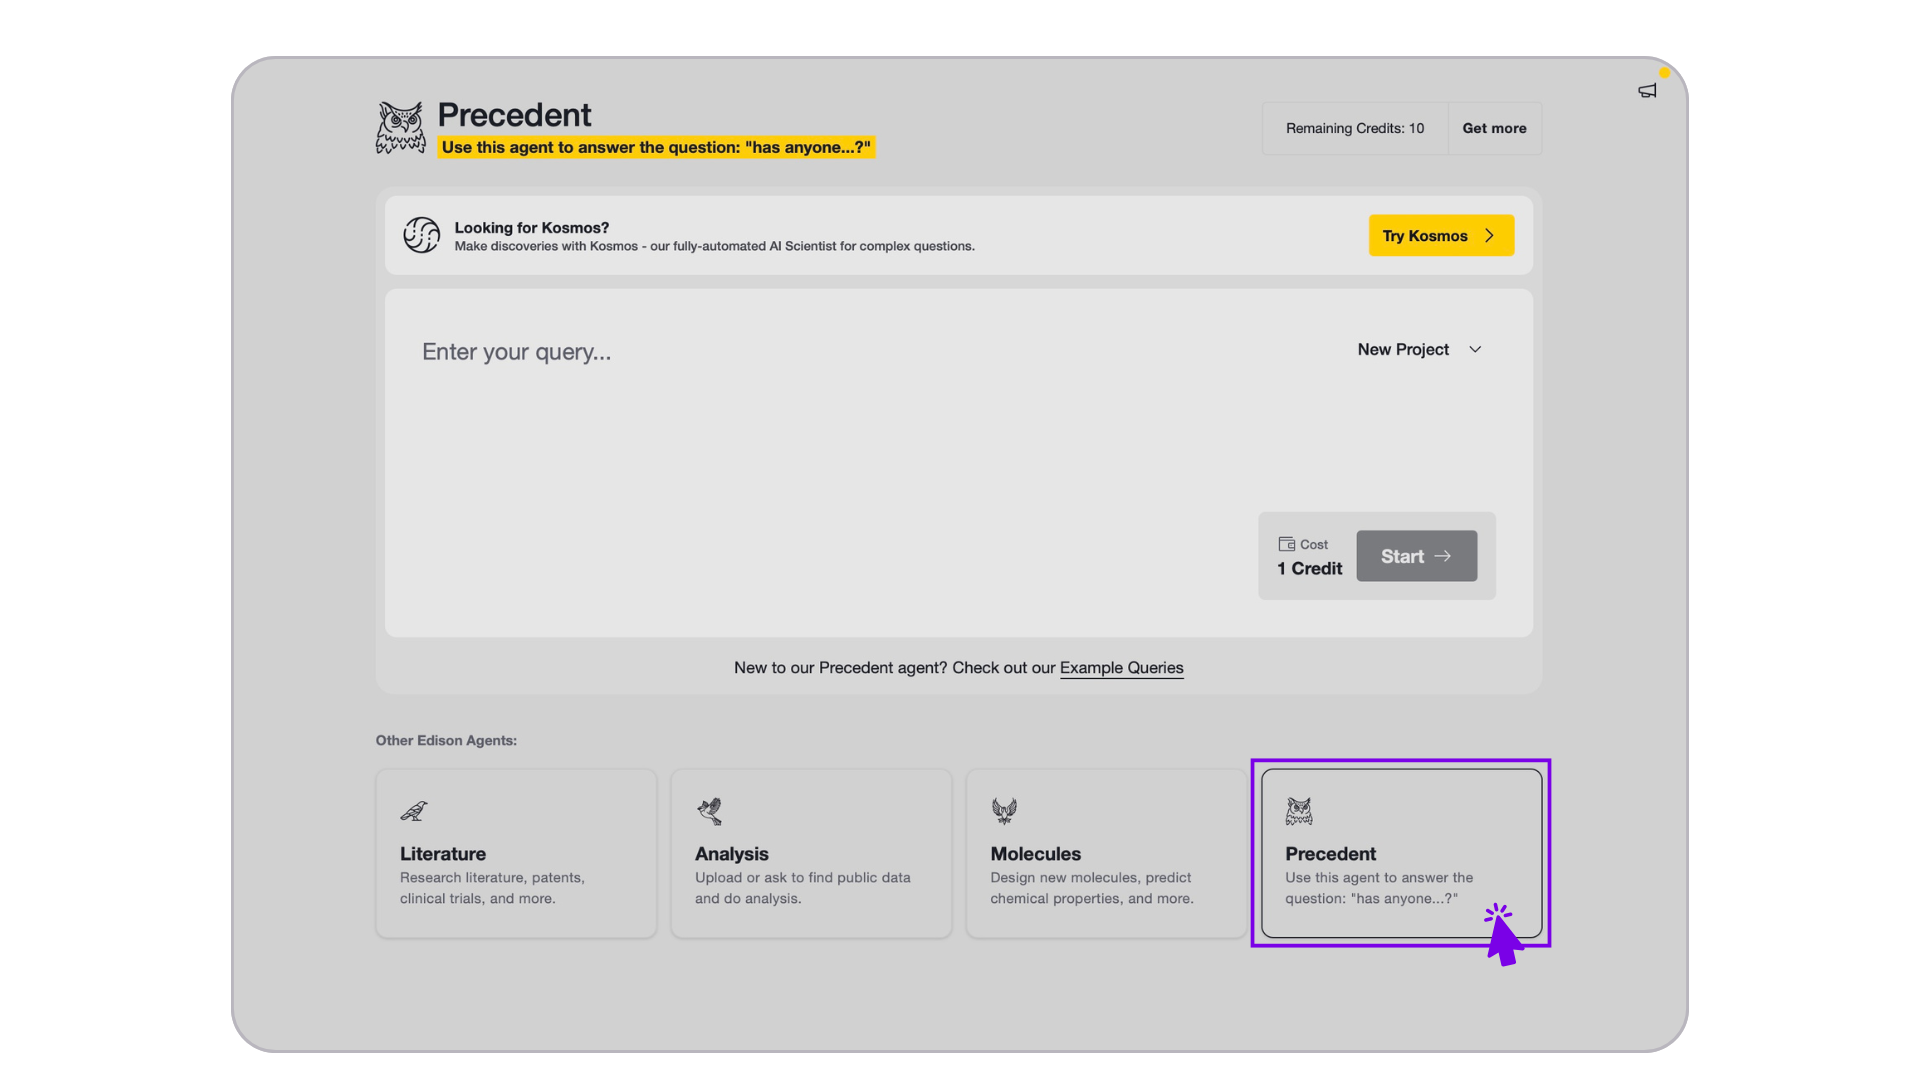Click the cost wallet icon
This screenshot has width=1920, height=1080.
click(1286, 544)
